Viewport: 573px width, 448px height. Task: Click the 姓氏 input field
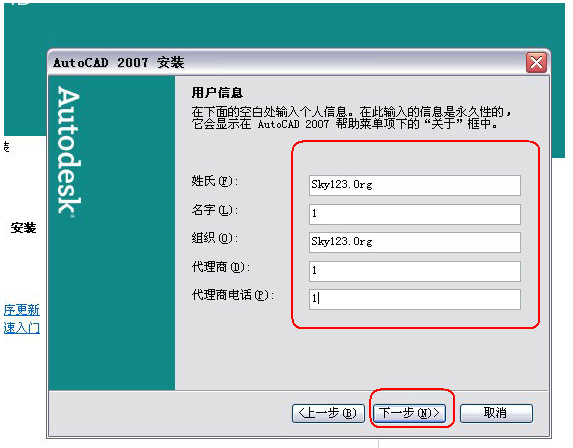[x=414, y=185]
